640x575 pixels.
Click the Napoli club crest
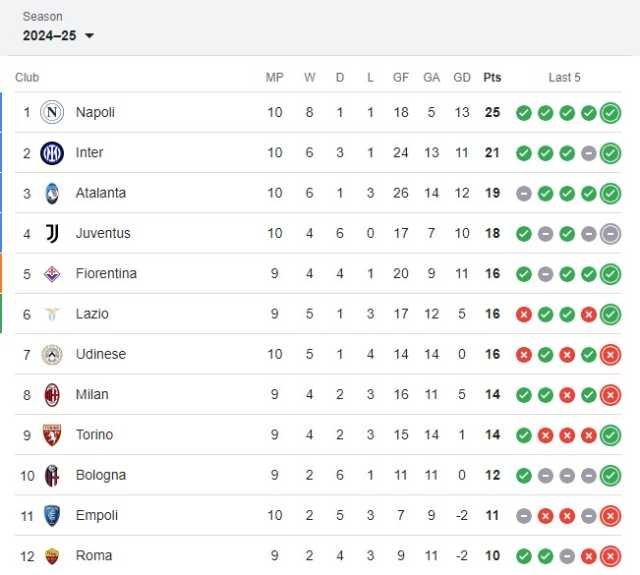(52, 112)
